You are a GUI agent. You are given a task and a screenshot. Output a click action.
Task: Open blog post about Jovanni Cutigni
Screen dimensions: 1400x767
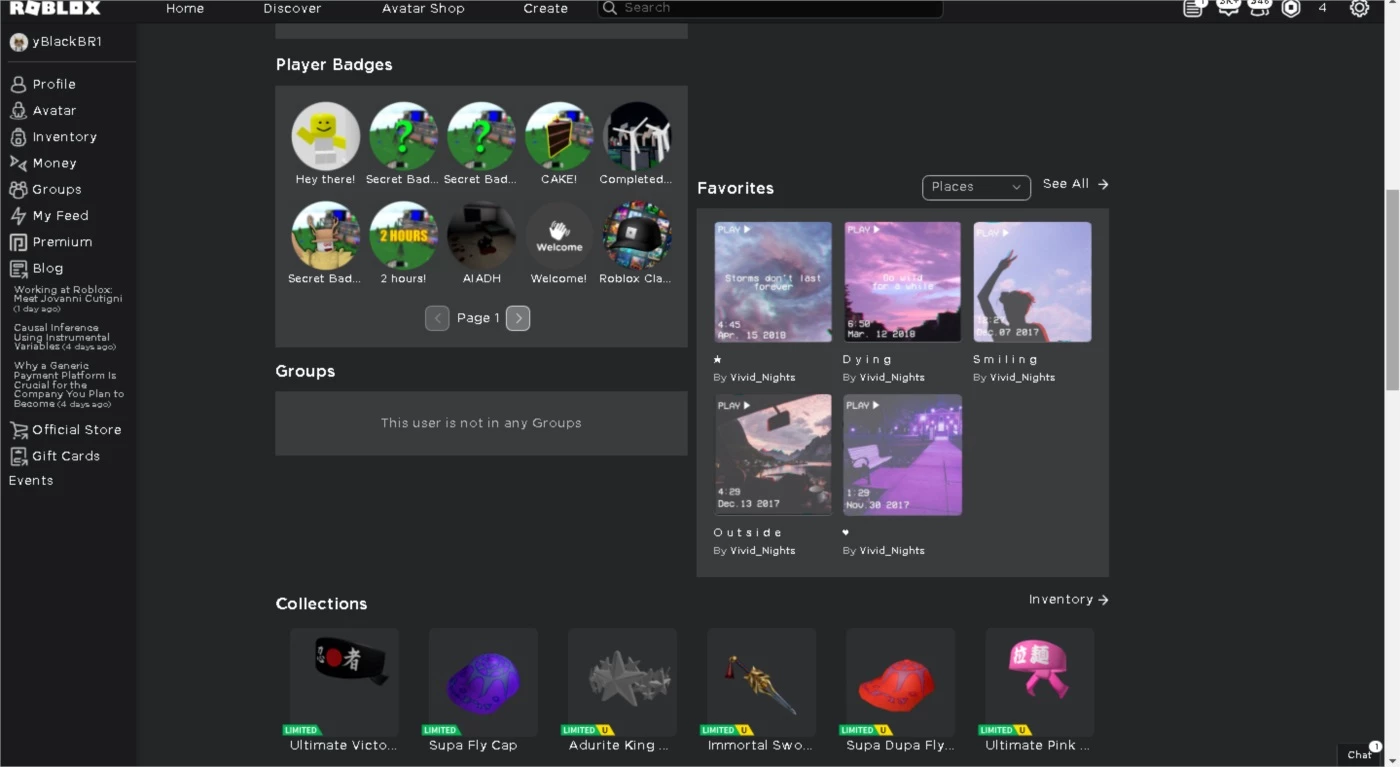tap(68, 299)
